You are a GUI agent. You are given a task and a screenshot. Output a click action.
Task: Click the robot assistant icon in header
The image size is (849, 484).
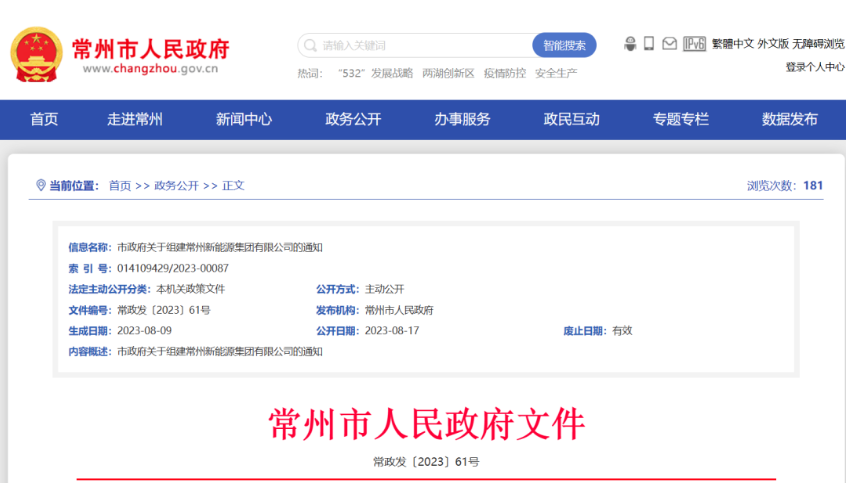(x=630, y=44)
